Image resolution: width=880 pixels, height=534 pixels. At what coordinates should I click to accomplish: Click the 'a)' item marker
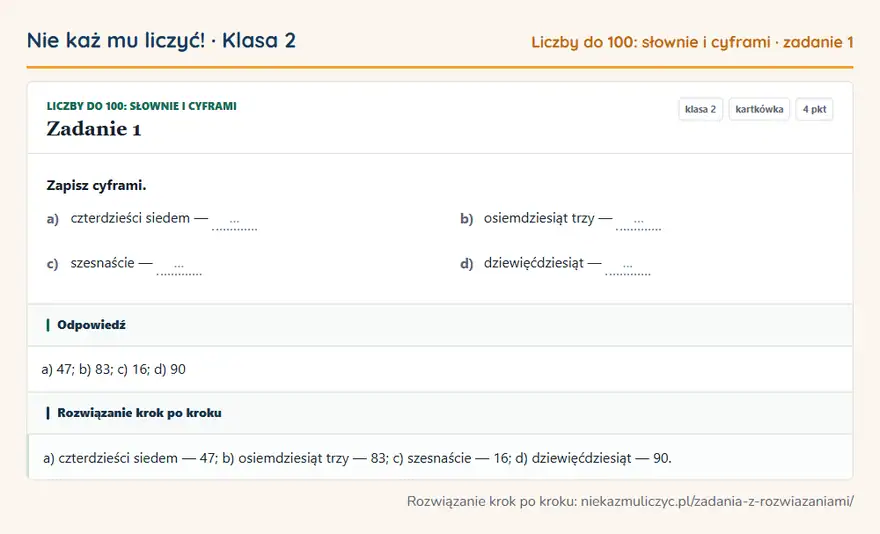[x=53, y=219]
